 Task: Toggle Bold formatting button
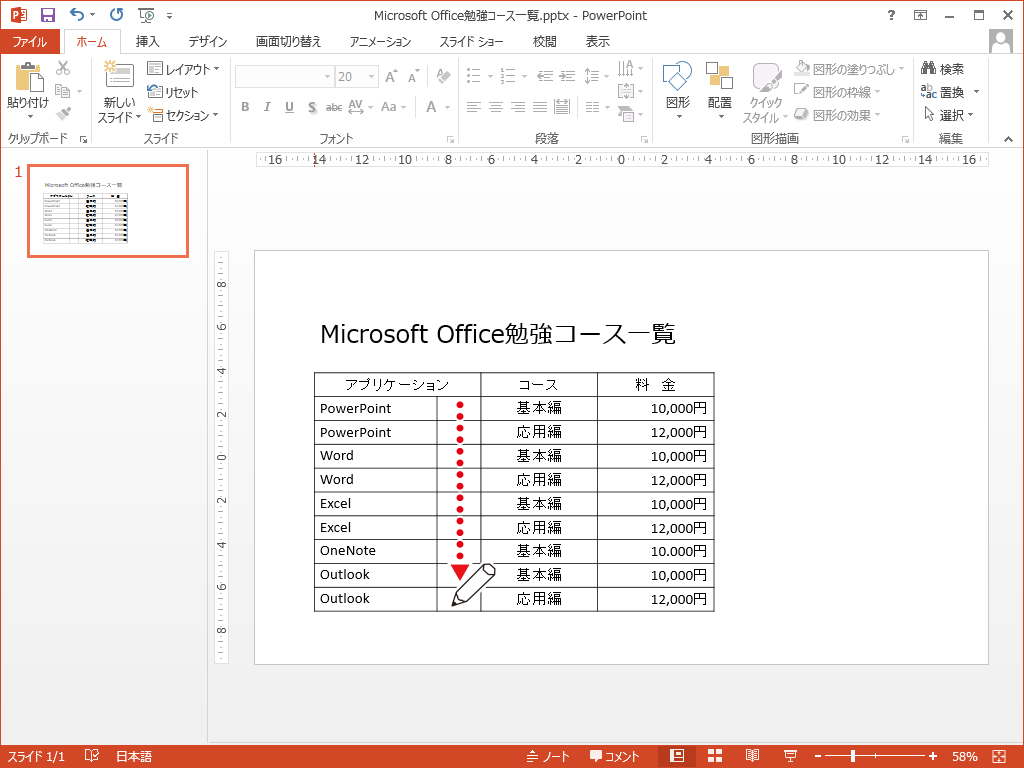(x=245, y=106)
